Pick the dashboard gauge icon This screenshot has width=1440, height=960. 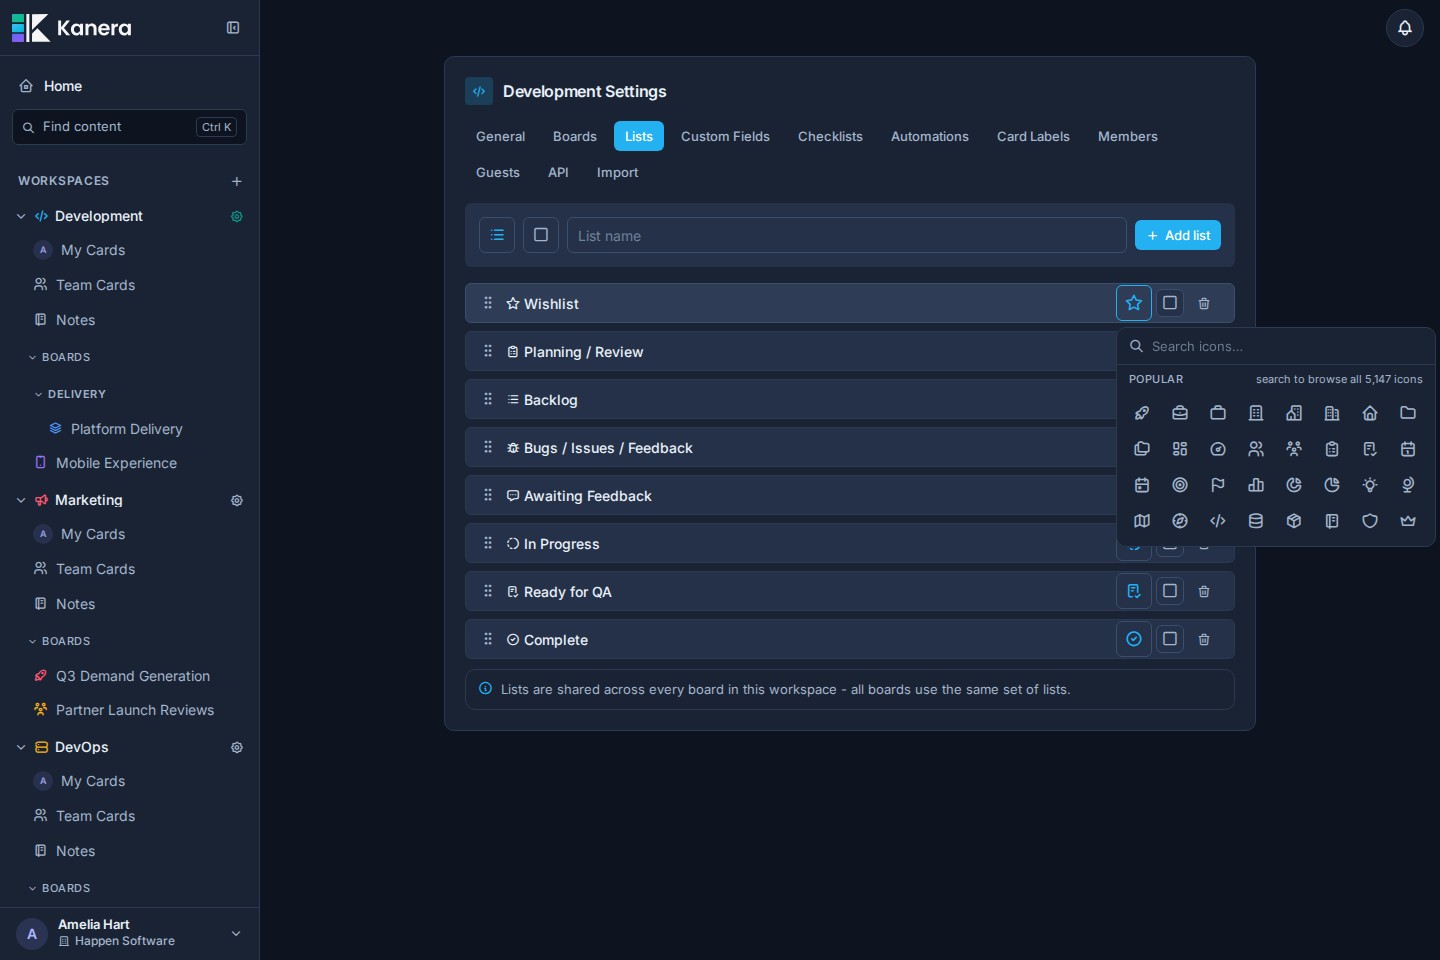[x=1218, y=449]
